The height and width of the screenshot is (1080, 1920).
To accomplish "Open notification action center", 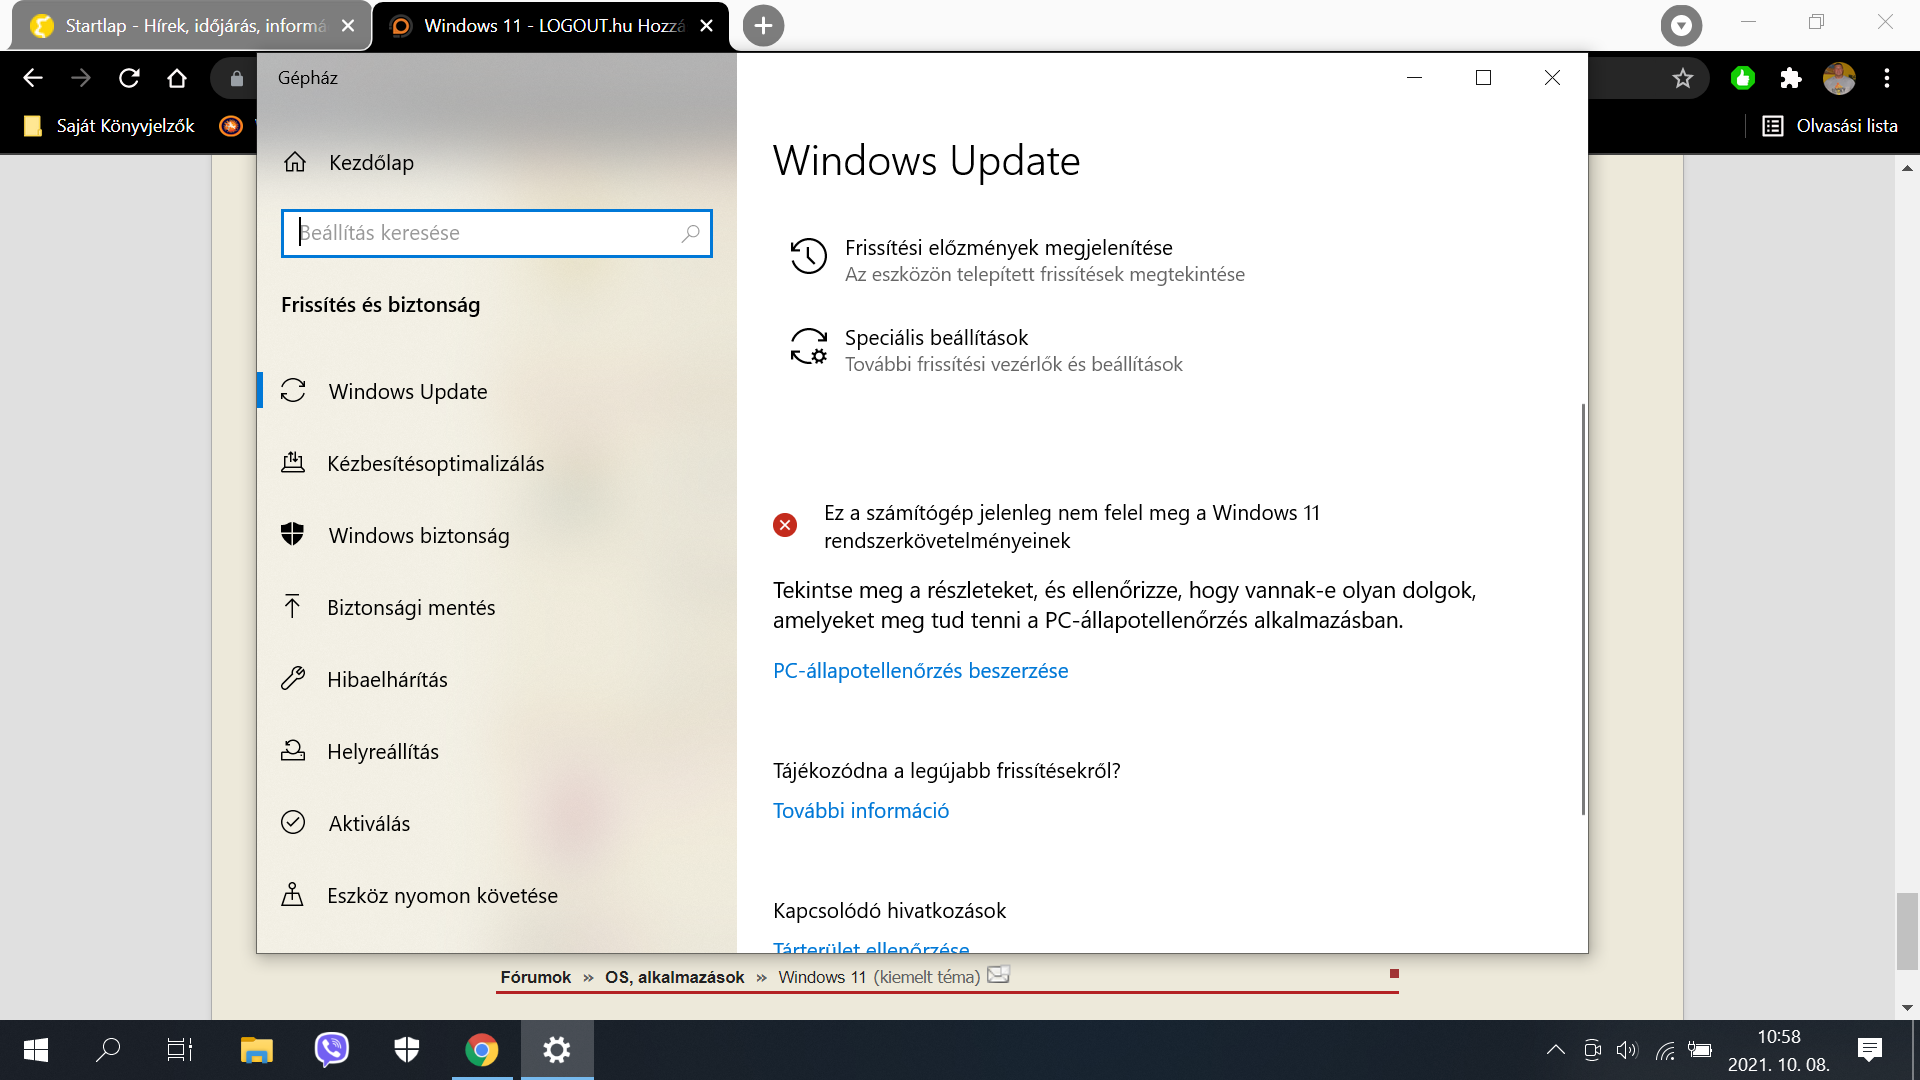I will [1869, 1050].
